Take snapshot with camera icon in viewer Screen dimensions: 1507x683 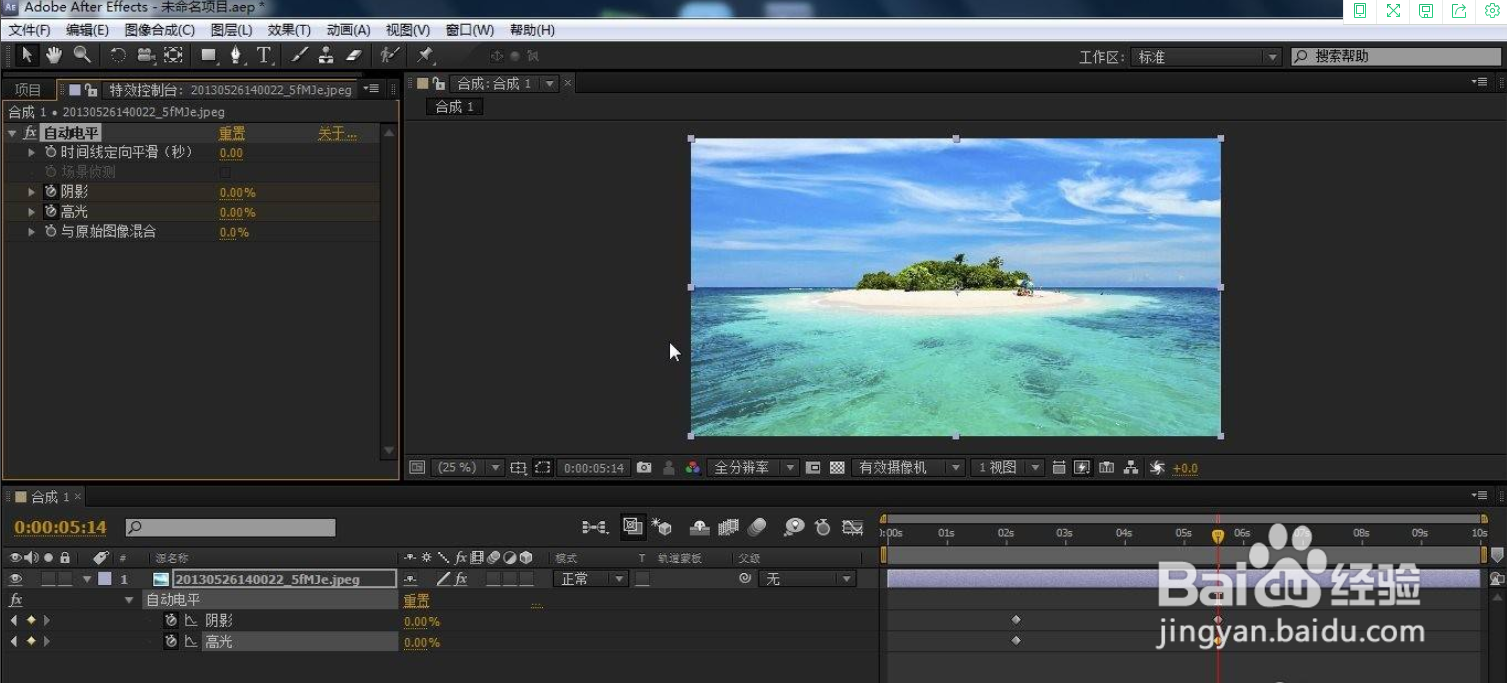coord(644,468)
